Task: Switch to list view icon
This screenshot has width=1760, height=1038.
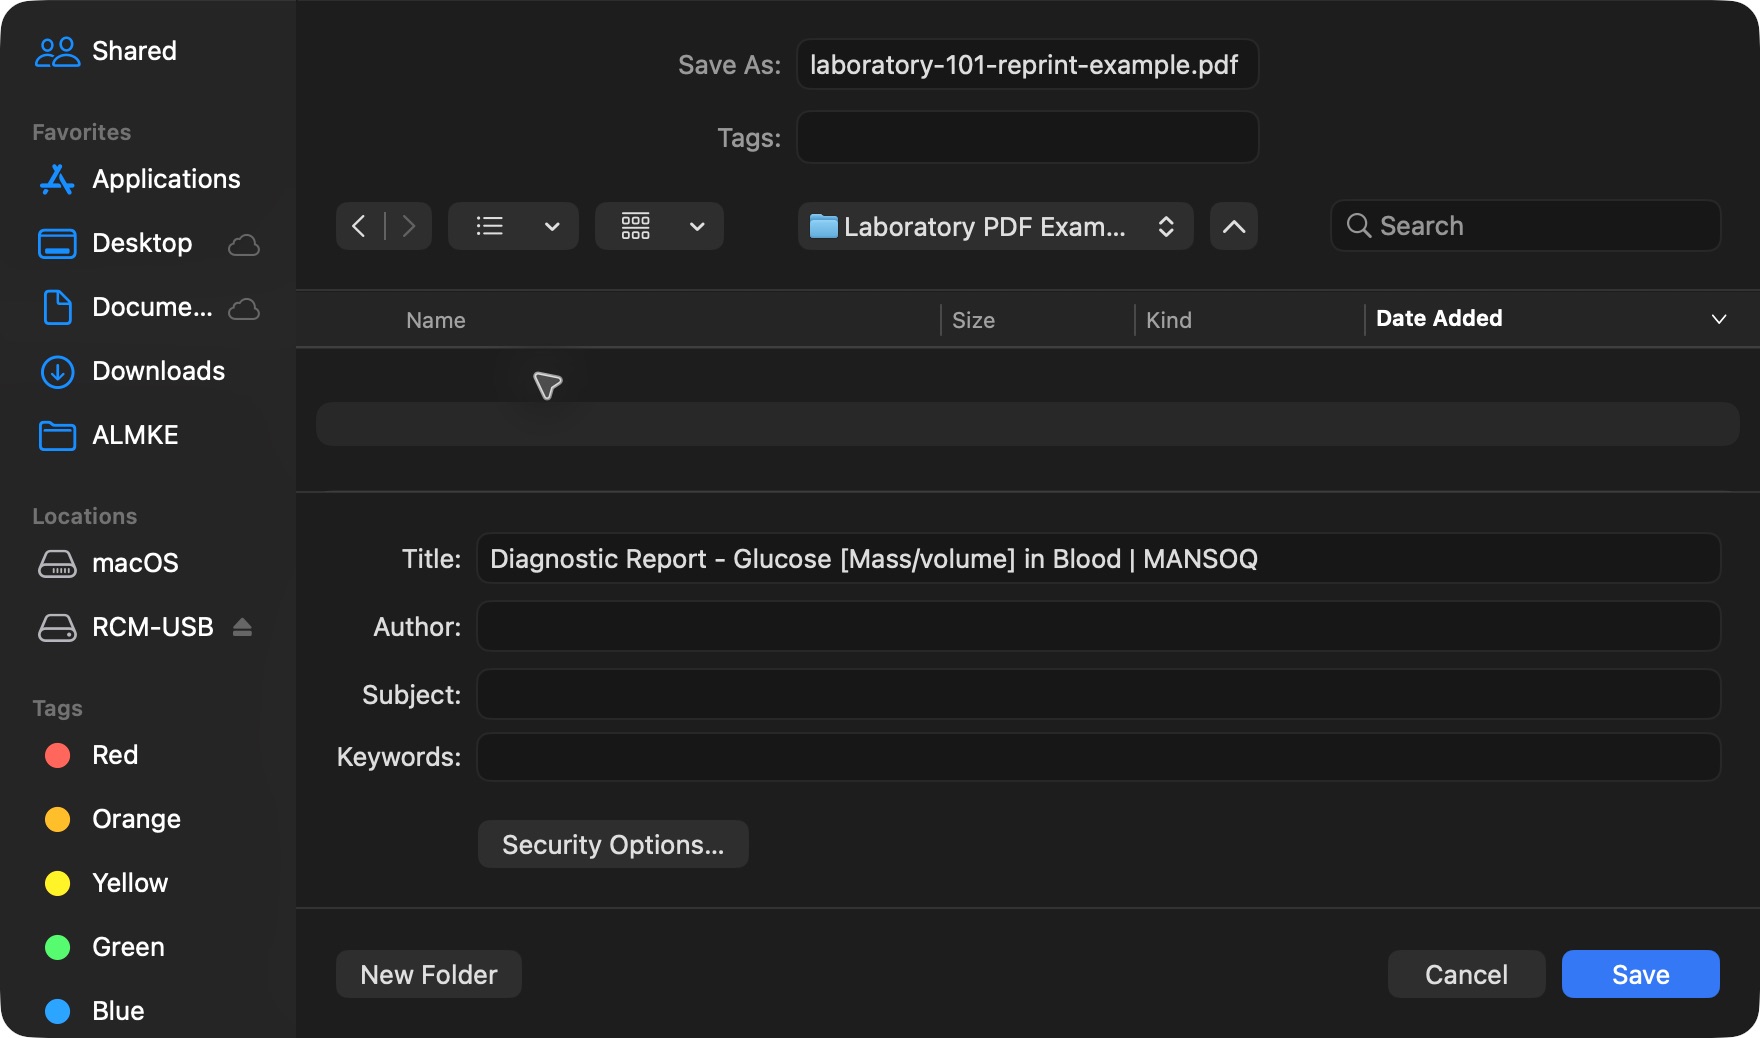Action: click(489, 226)
